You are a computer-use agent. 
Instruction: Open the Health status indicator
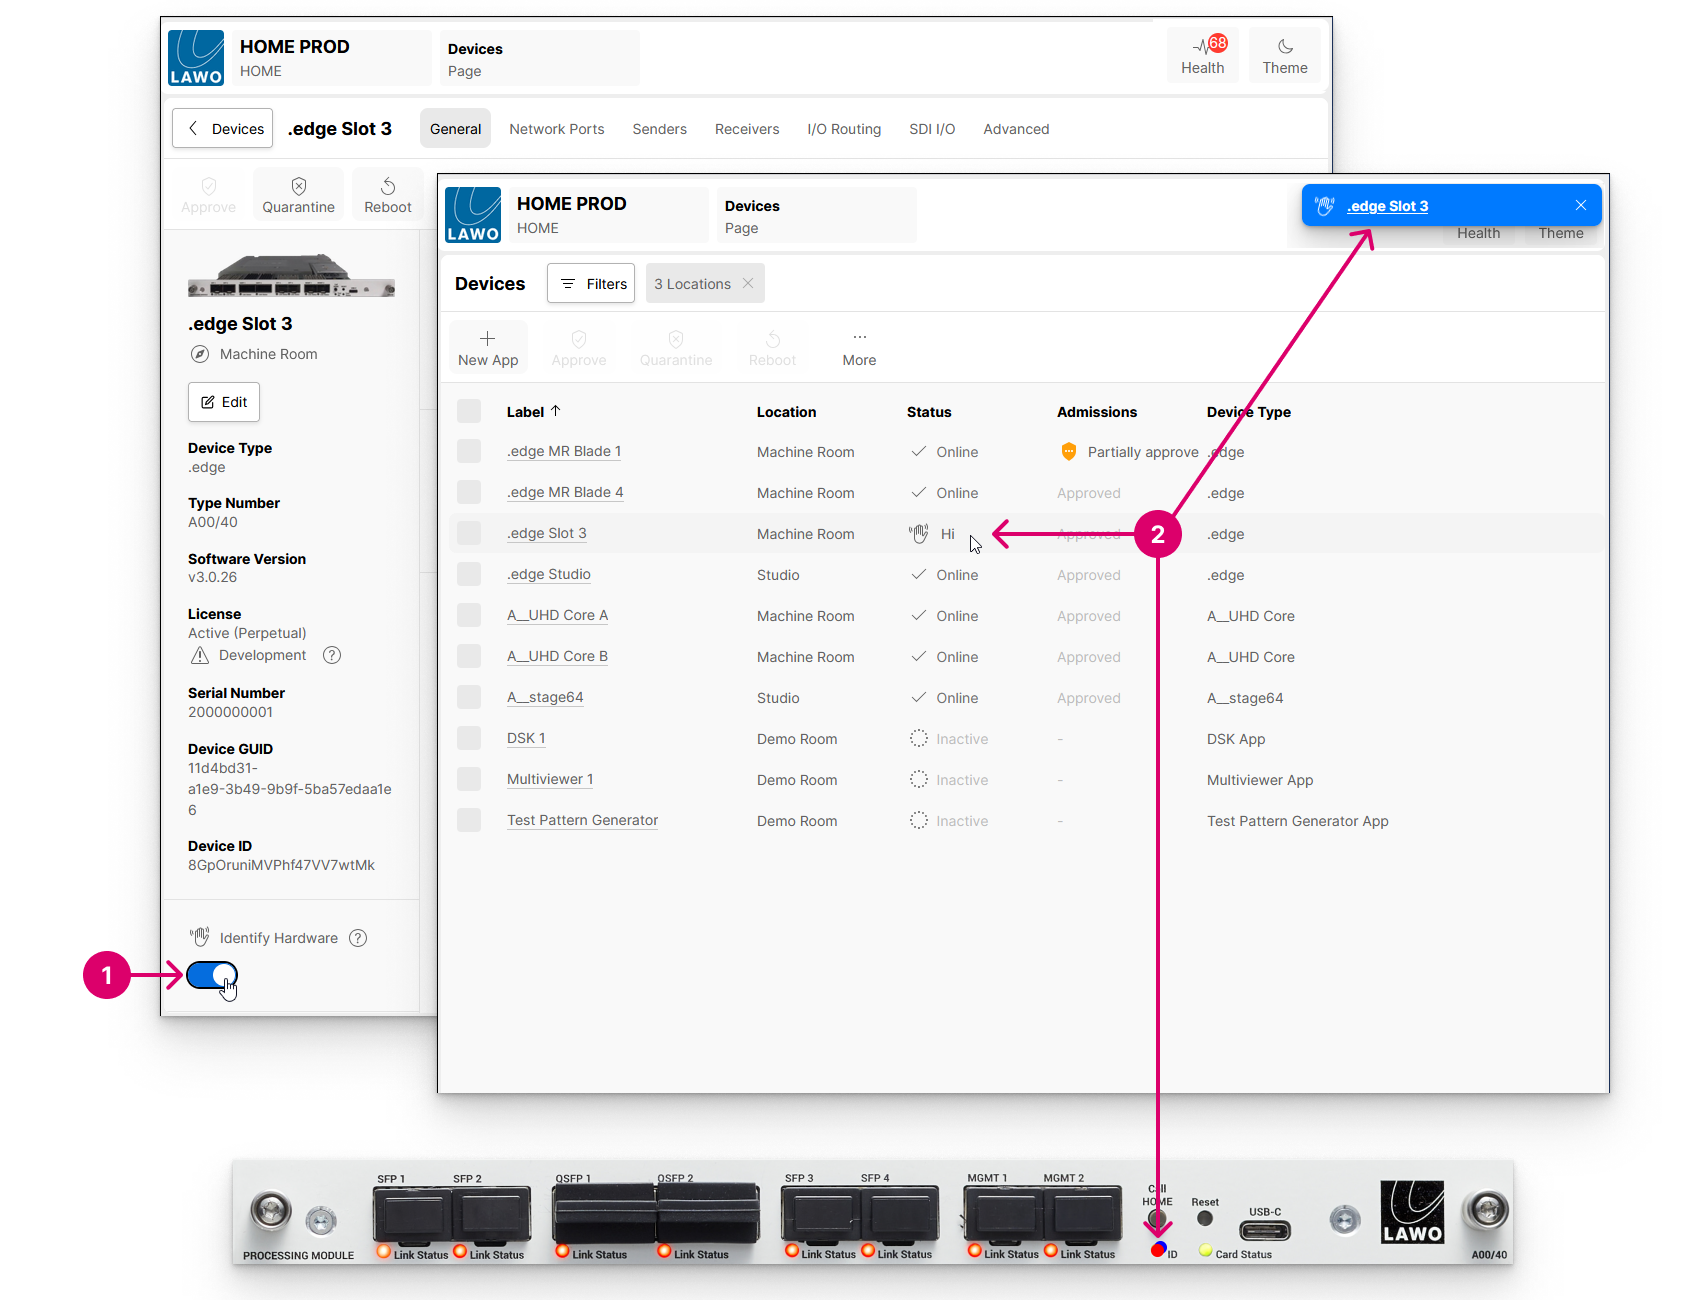(1202, 55)
